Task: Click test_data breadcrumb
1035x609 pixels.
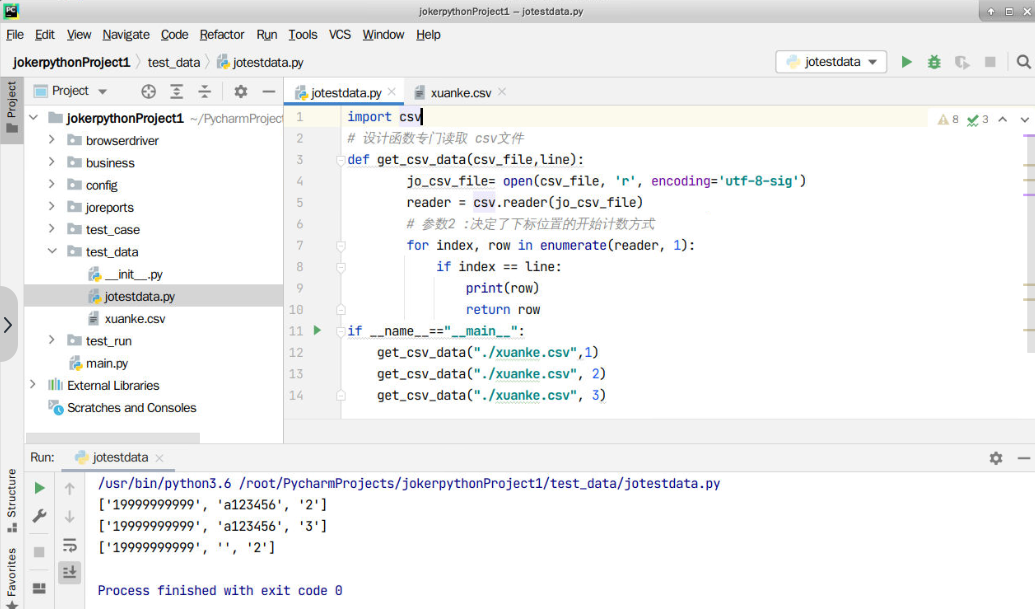Action: point(174,62)
